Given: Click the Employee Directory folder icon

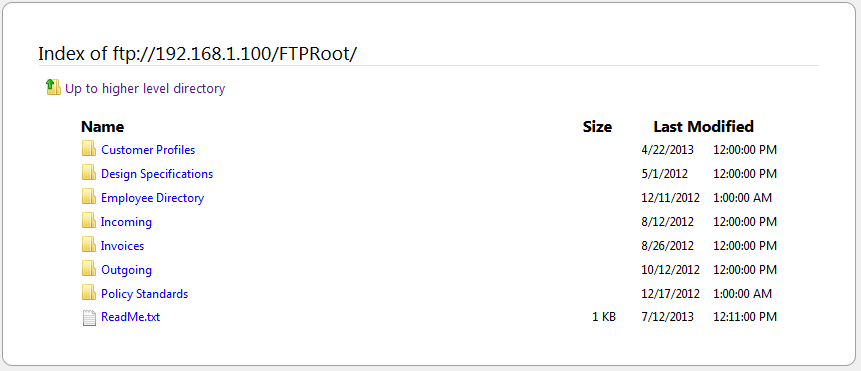Looking at the screenshot, I should 89,196.
